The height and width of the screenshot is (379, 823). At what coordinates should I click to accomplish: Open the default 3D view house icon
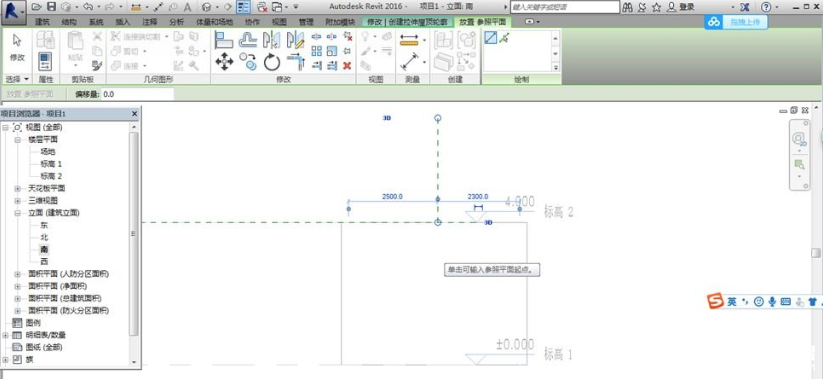207,7
